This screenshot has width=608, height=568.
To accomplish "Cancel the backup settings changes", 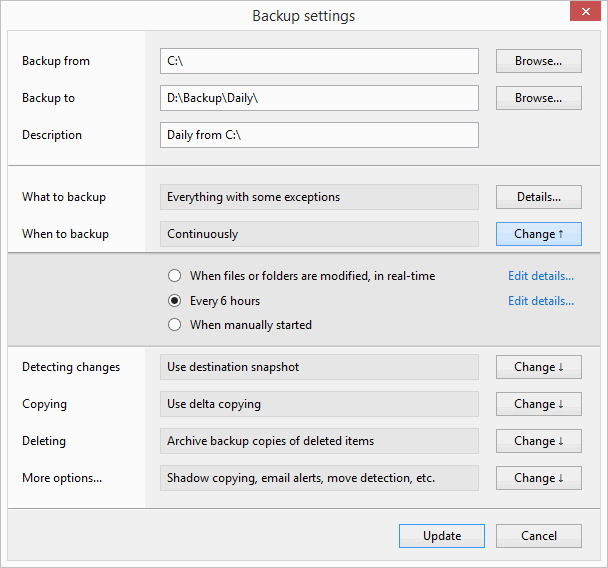I will (539, 536).
